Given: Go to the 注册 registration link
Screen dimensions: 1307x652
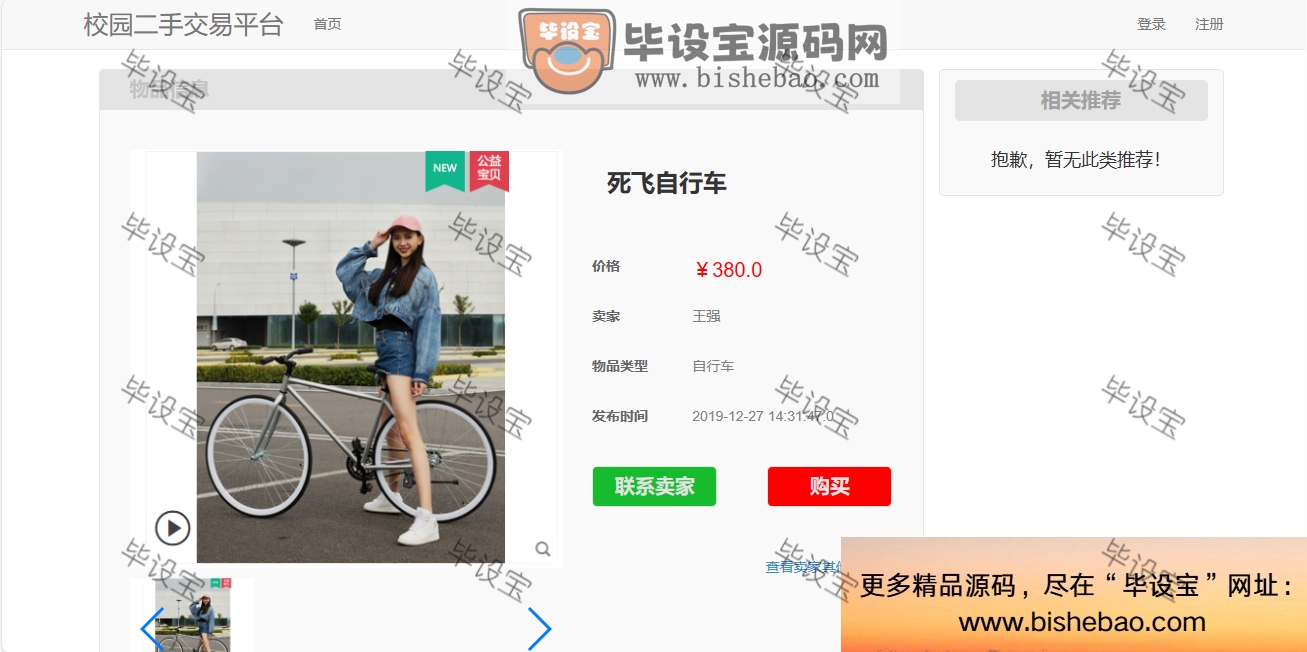Looking at the screenshot, I should 1209,24.
